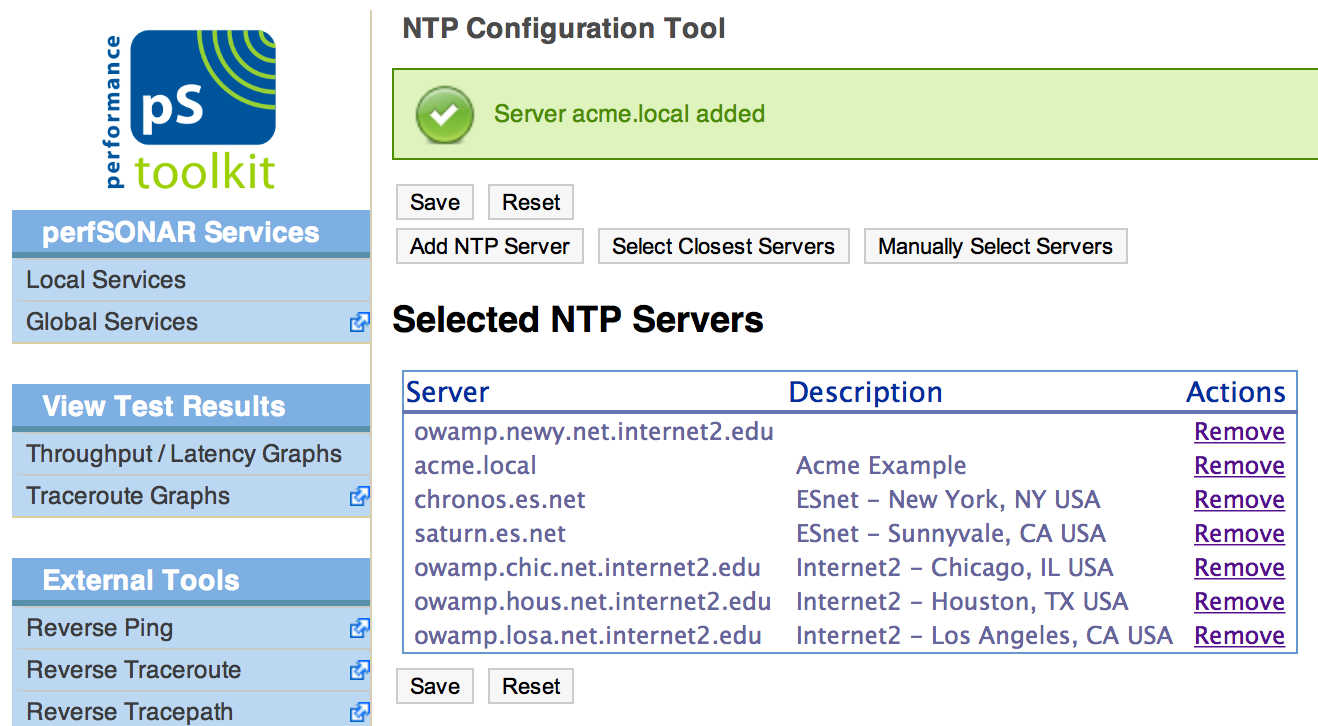Click external link icon beside Global Services

[x=359, y=323]
